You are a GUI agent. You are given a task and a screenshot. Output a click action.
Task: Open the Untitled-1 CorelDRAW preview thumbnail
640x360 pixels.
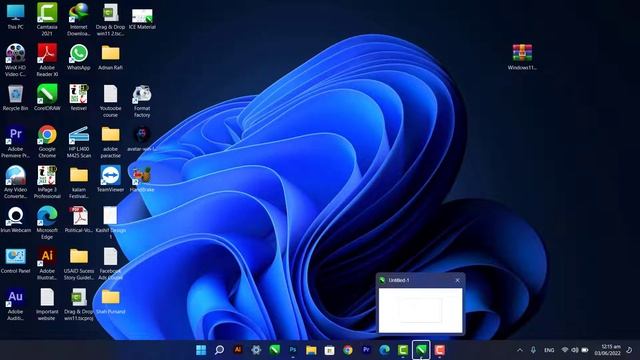(420, 310)
